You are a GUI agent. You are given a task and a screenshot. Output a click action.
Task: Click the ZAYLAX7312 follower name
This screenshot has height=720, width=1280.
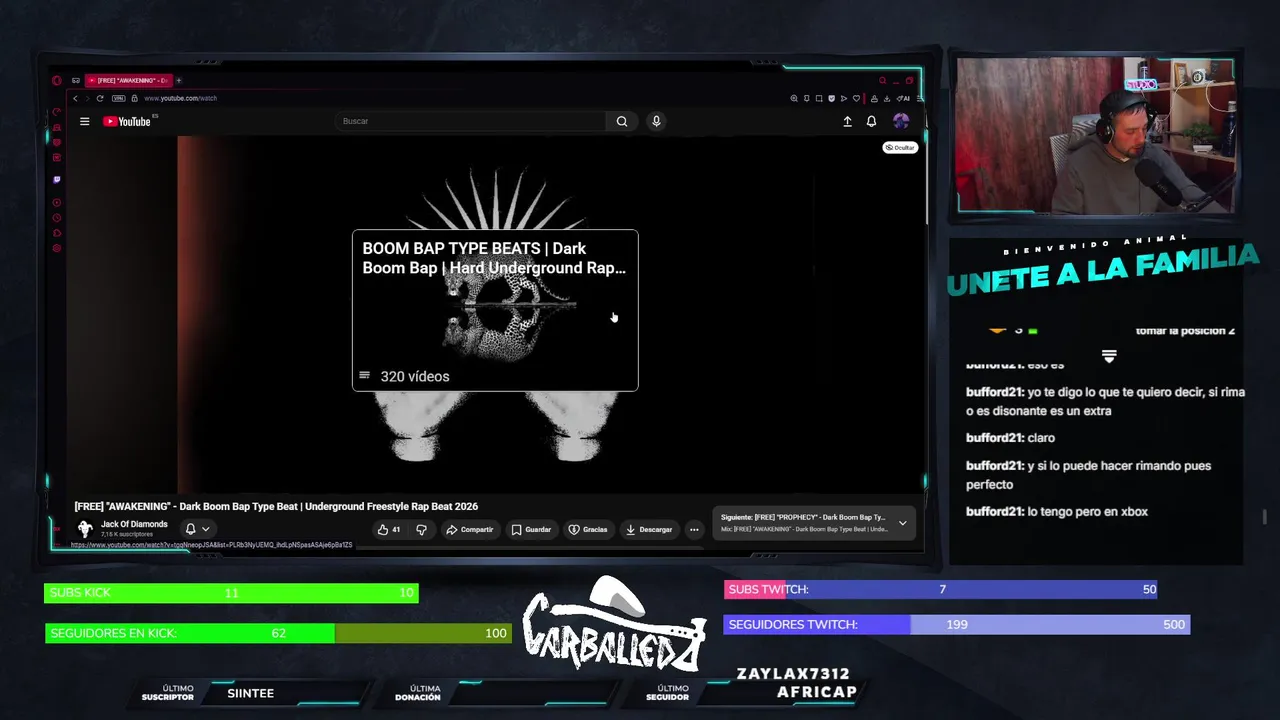[x=793, y=674]
